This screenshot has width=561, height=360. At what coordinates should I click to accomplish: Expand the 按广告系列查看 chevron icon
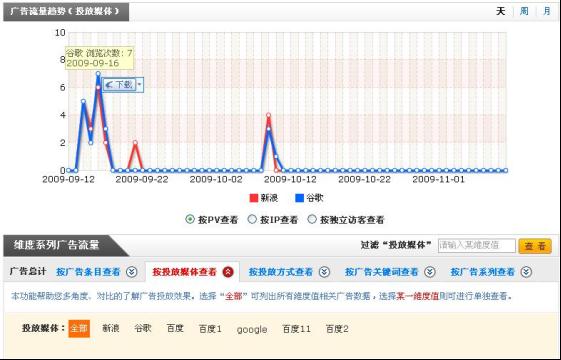[526, 272]
